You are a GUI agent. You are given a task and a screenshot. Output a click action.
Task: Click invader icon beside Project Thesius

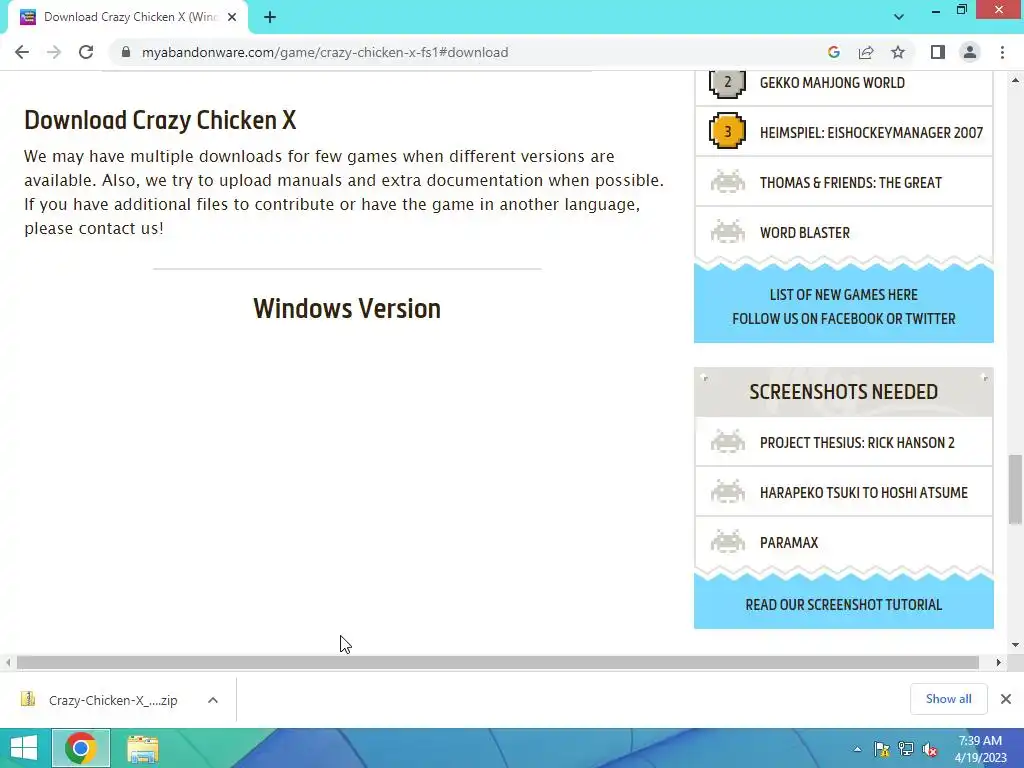(x=728, y=441)
